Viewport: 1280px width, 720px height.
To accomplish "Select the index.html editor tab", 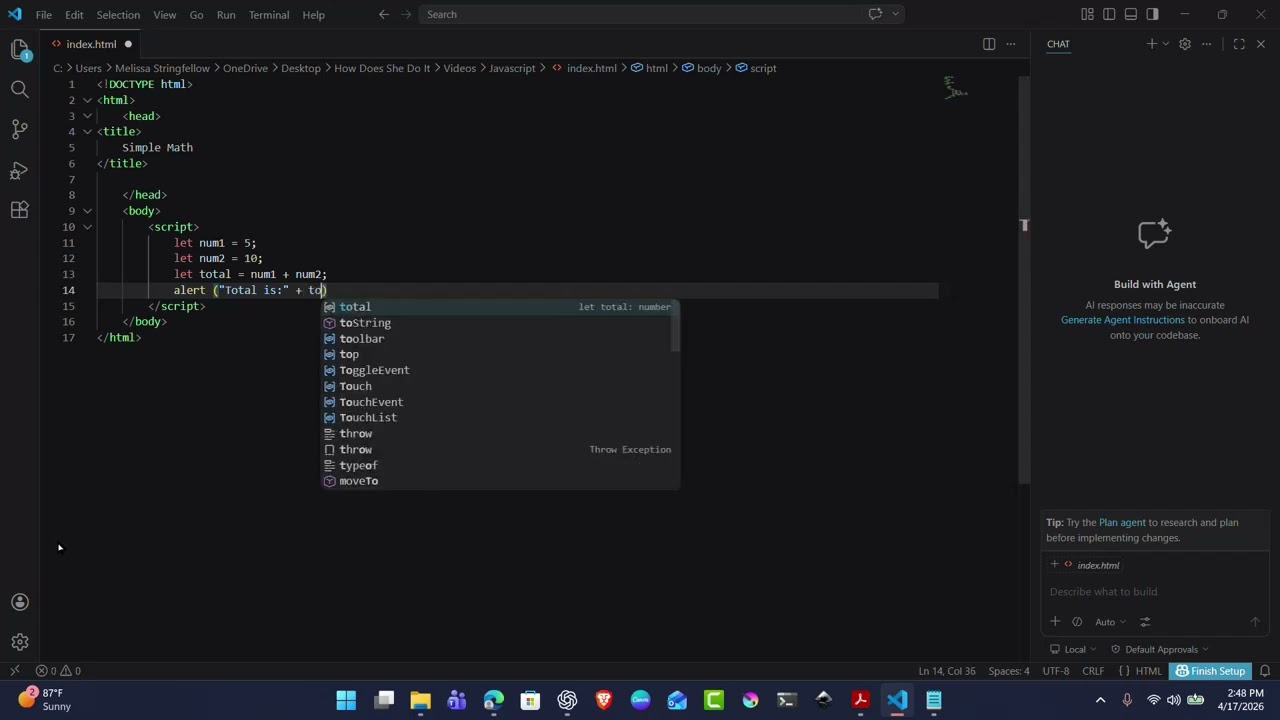I will click(91, 44).
